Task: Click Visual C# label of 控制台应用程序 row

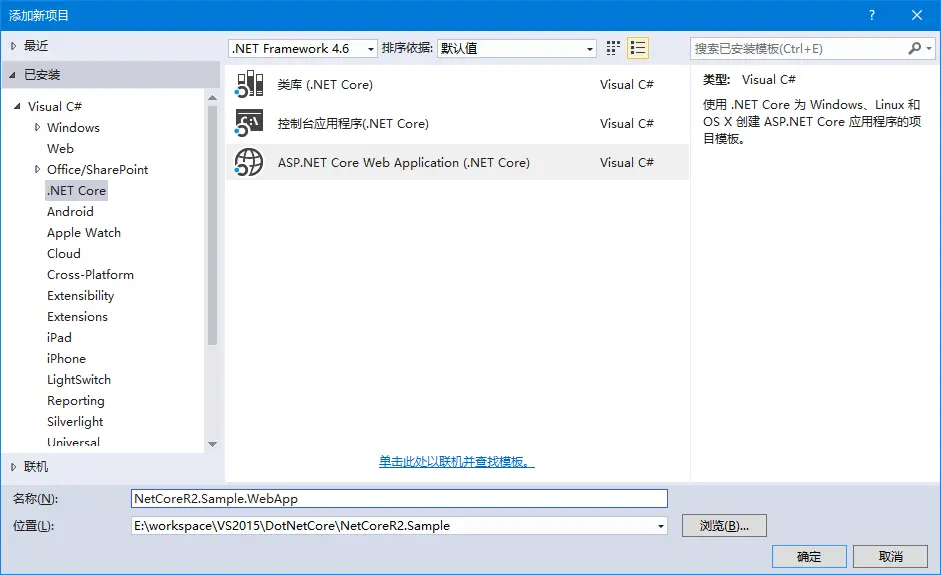Action: pyautogui.click(x=627, y=124)
